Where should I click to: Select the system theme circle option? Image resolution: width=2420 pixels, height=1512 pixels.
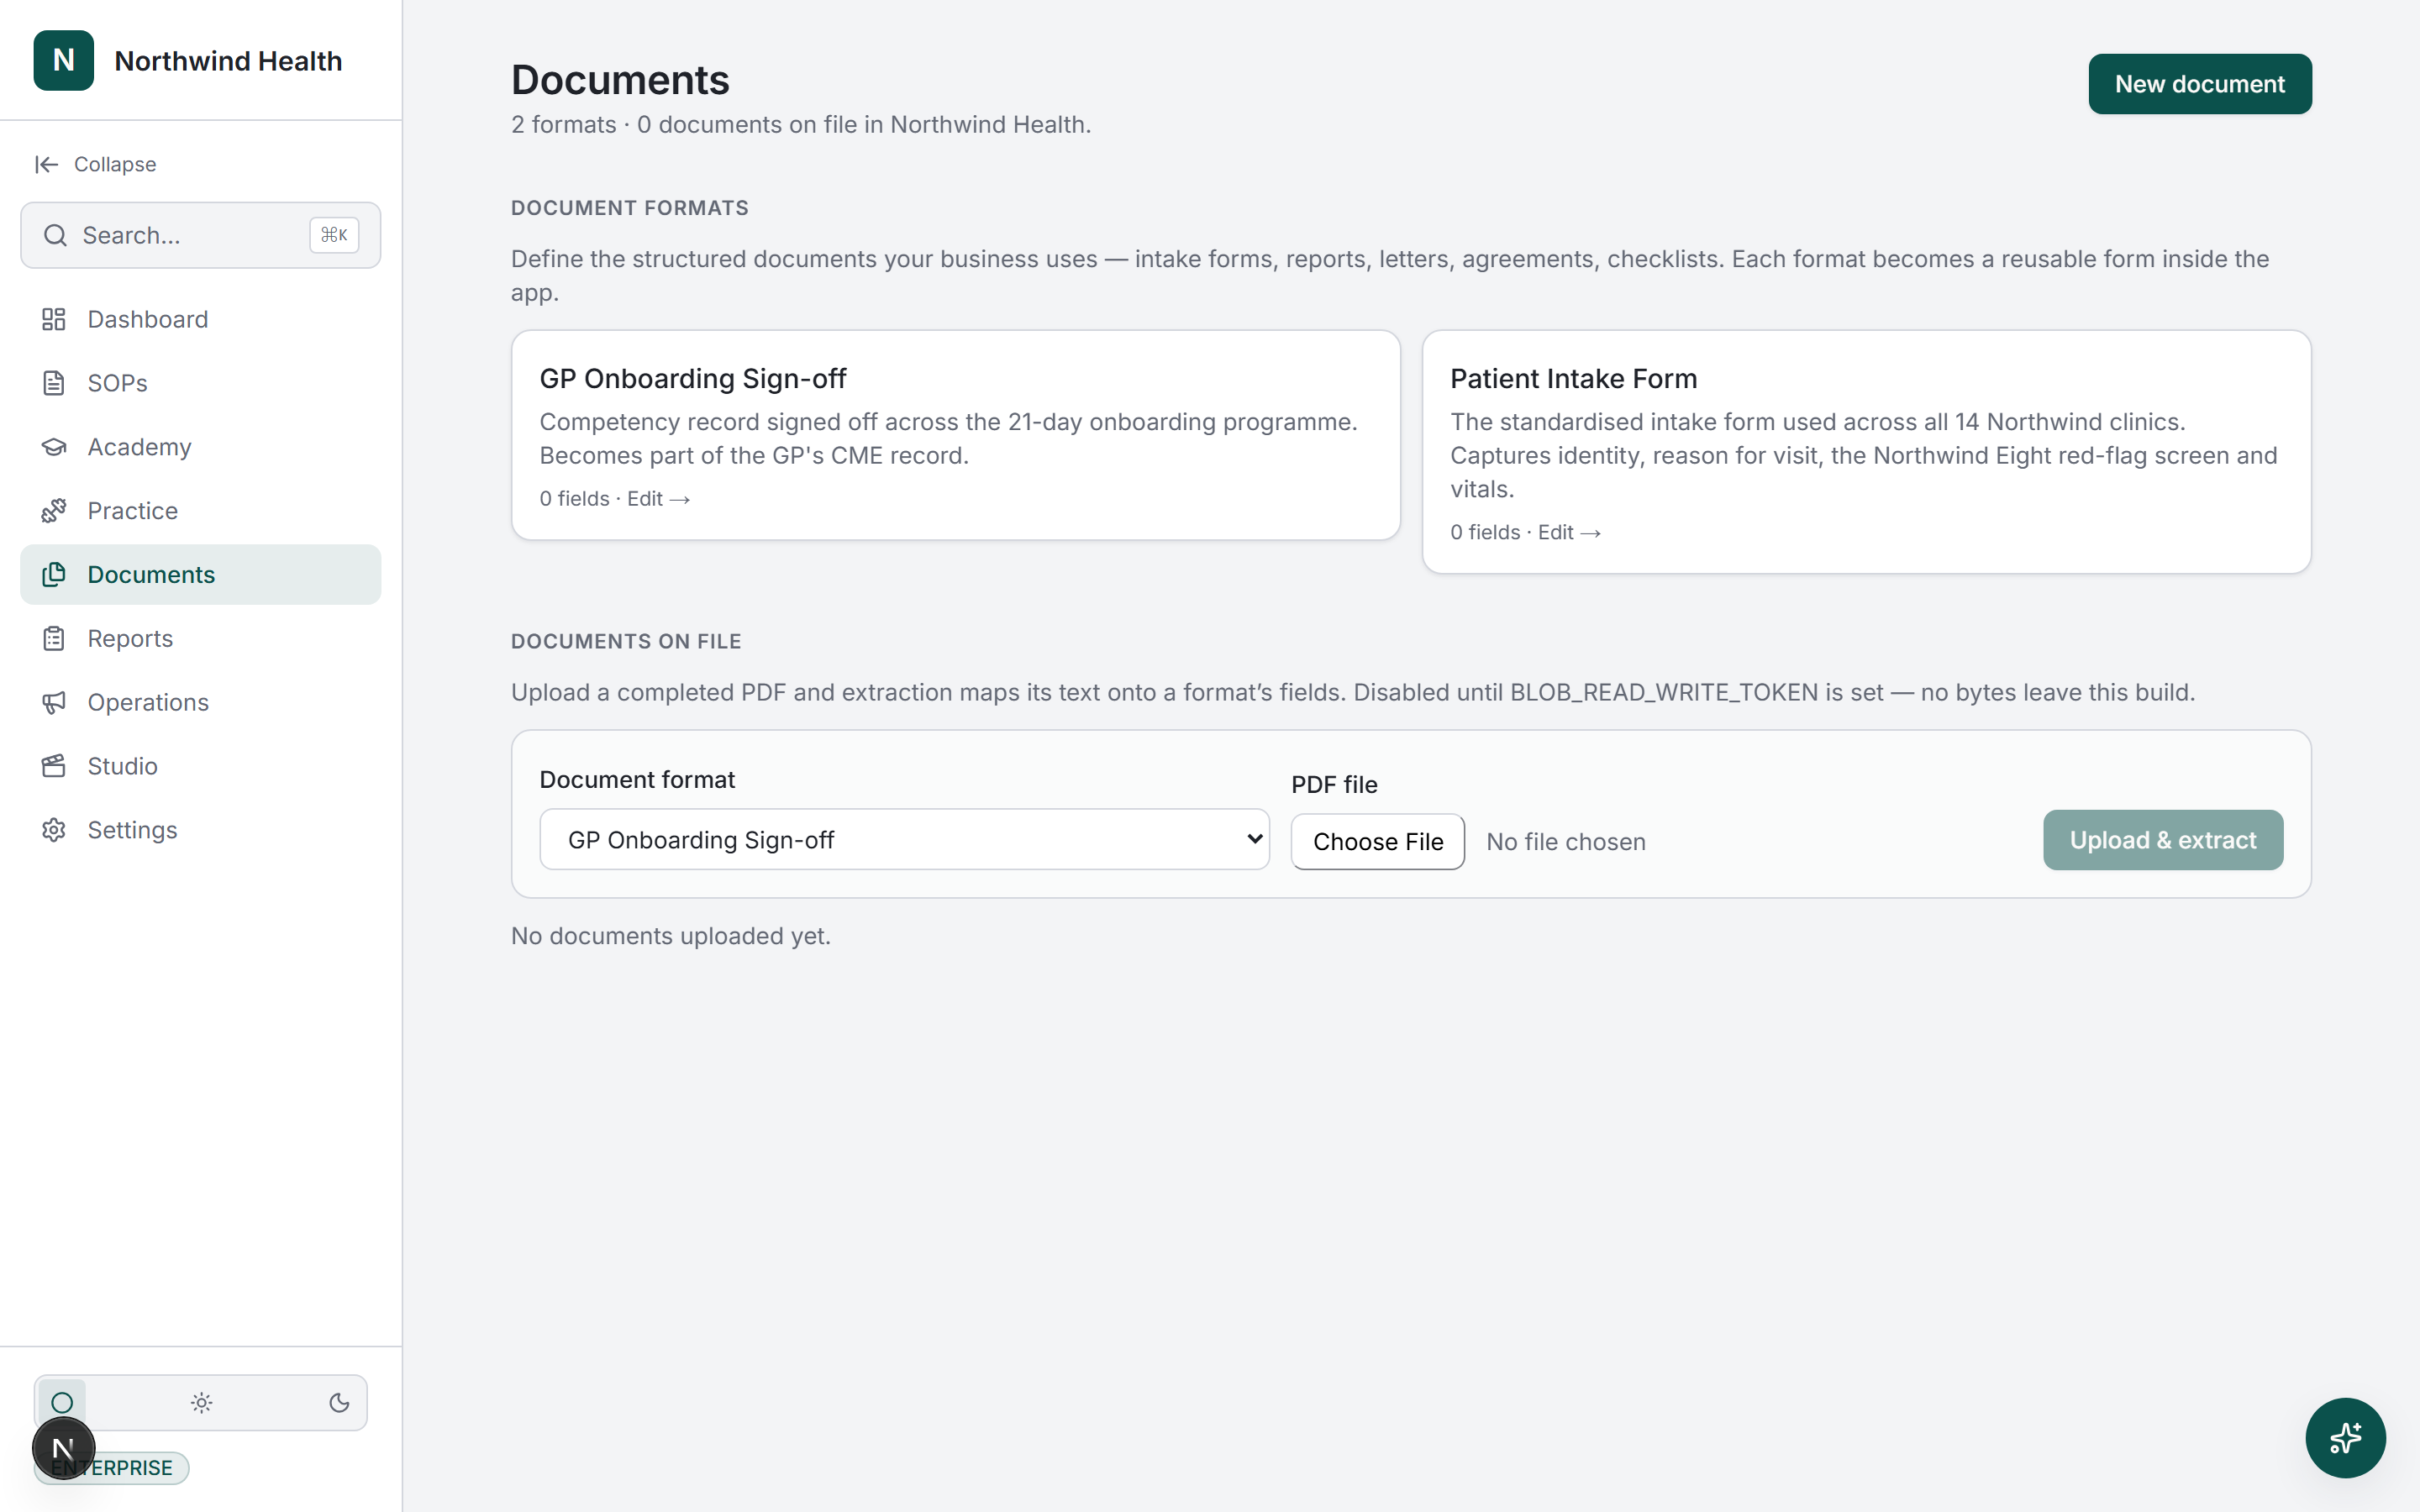tap(62, 1403)
